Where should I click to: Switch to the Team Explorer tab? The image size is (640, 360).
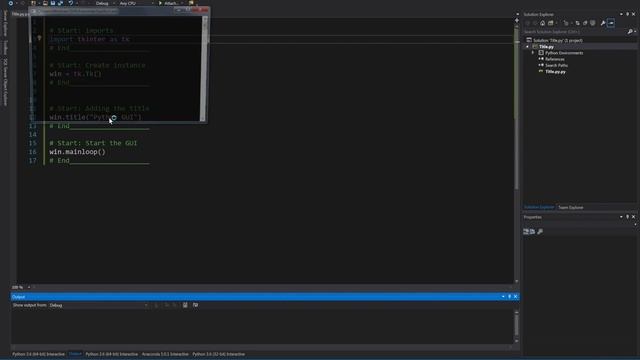571,207
